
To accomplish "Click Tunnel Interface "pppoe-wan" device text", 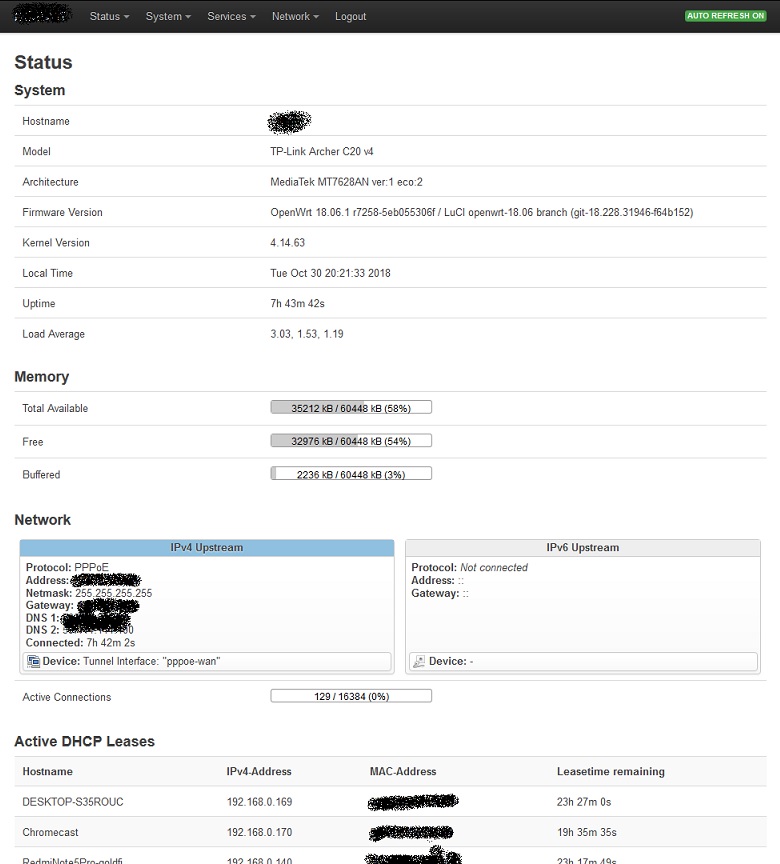I will click(x=132, y=661).
